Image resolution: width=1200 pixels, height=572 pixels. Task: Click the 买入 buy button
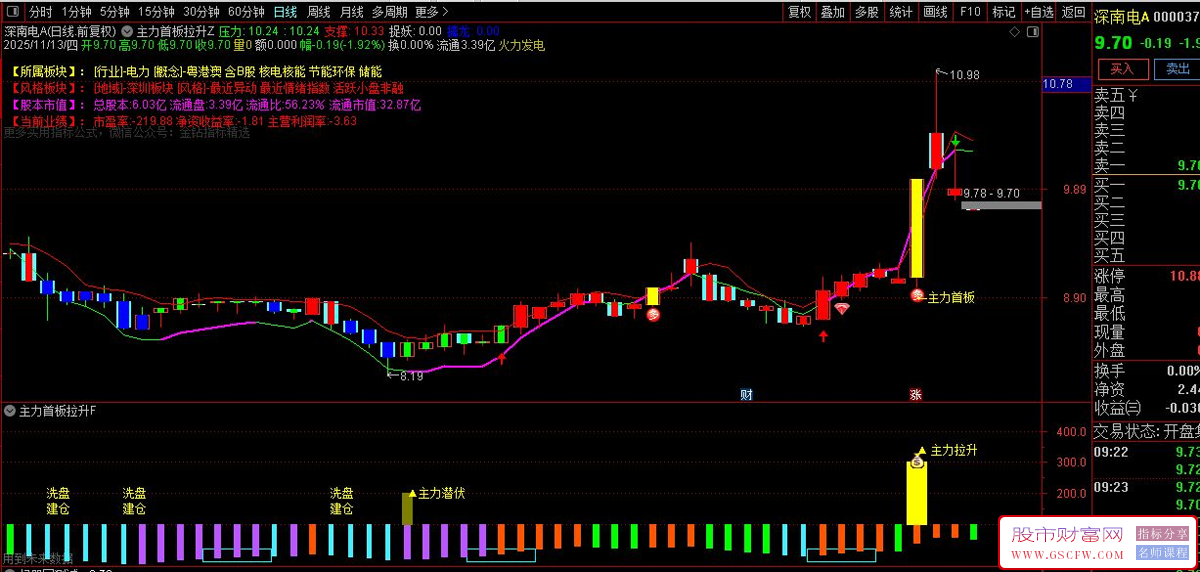tap(1122, 69)
